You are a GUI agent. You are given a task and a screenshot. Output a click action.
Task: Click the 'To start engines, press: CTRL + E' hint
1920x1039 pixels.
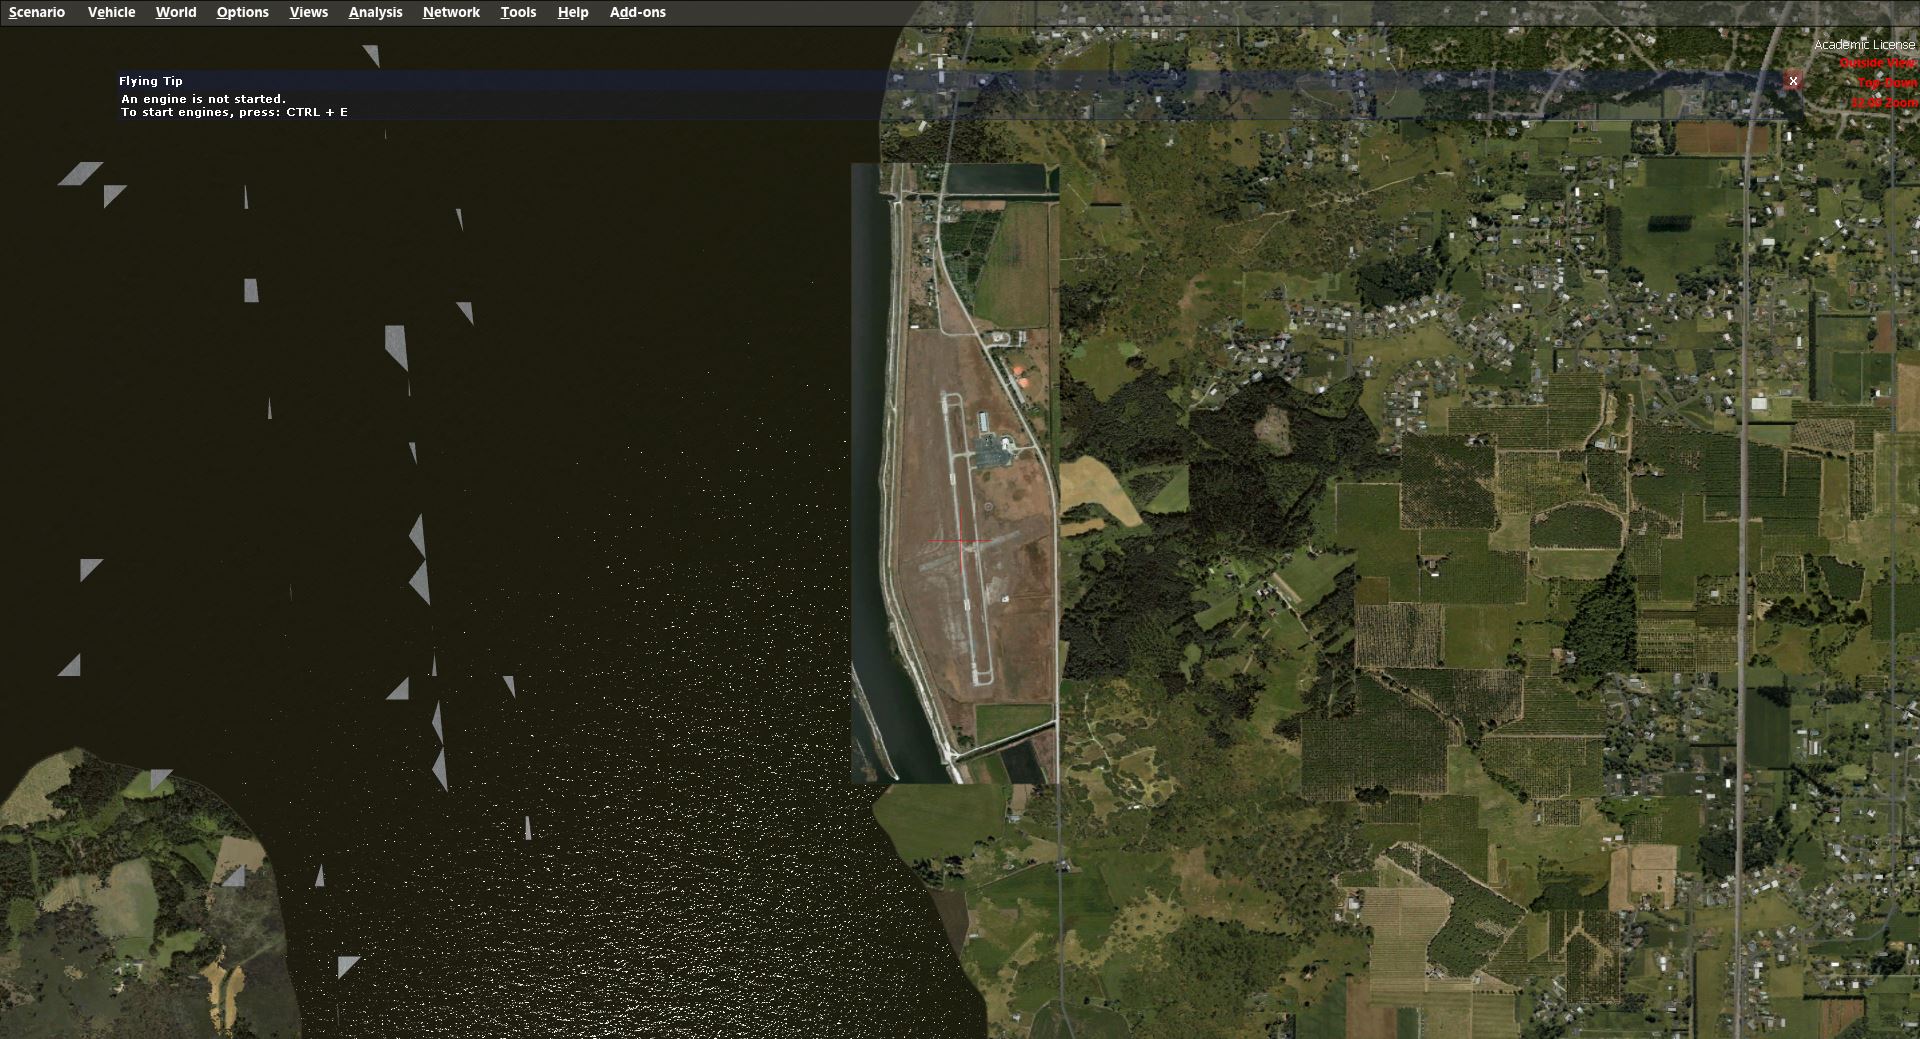pyautogui.click(x=235, y=112)
